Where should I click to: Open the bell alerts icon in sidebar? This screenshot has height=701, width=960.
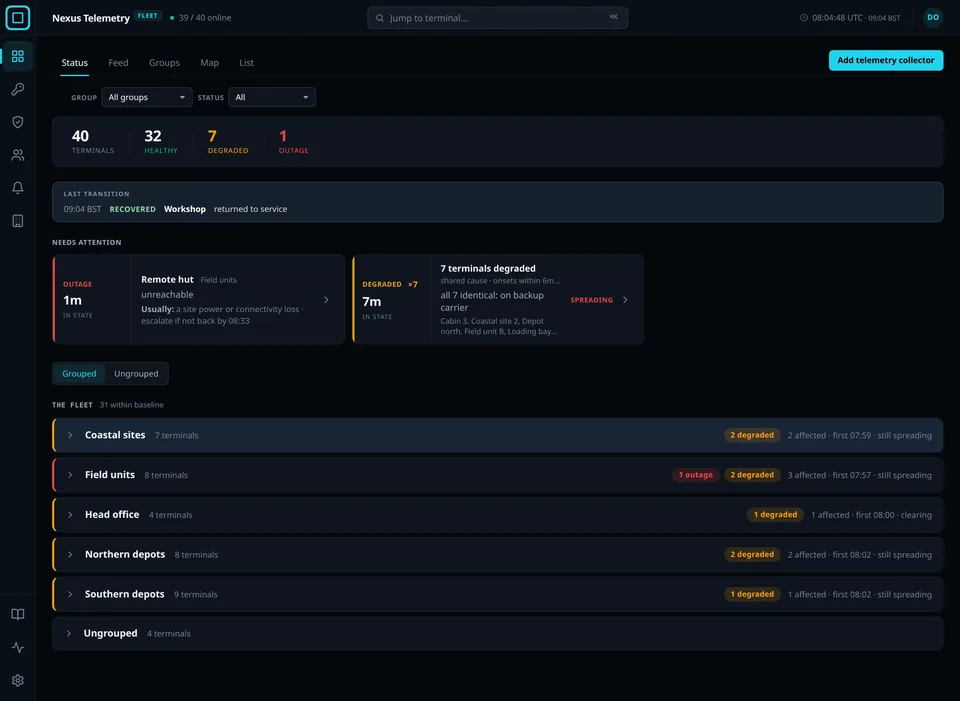click(18, 188)
